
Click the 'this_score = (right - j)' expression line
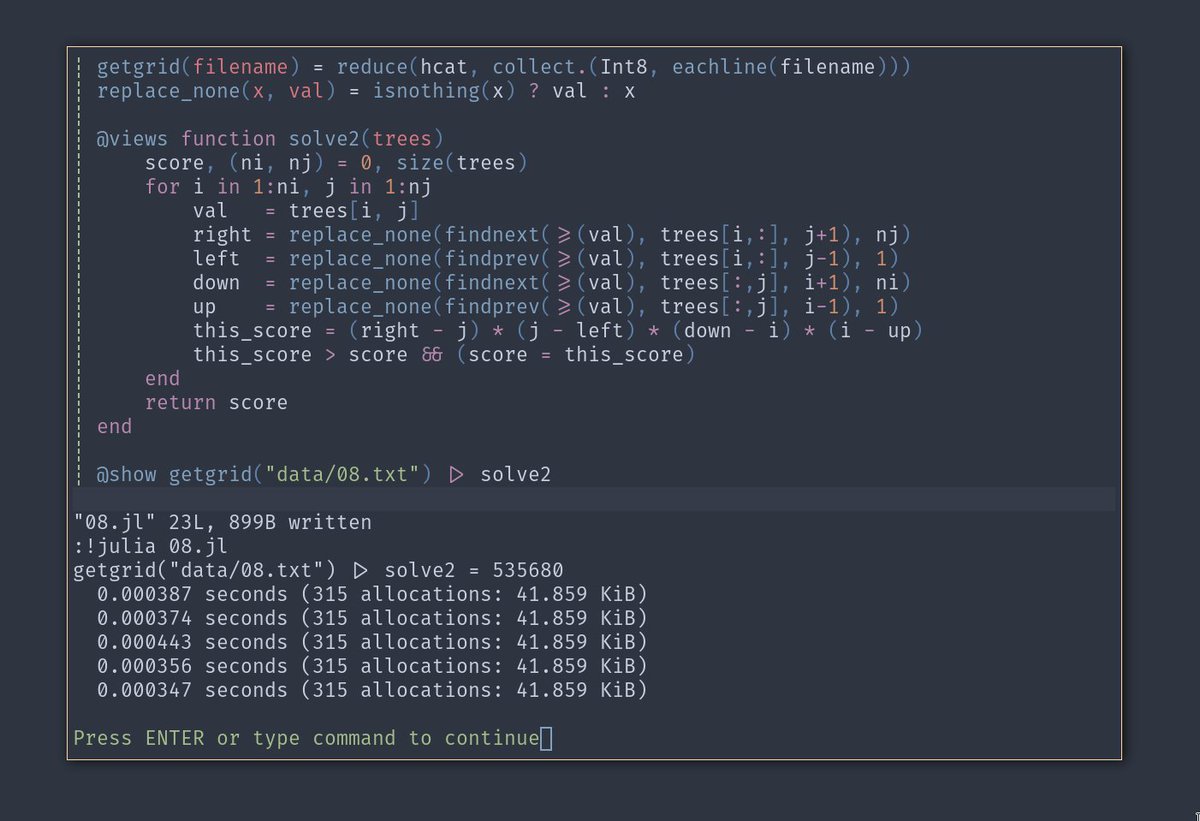pyautogui.click(x=558, y=331)
